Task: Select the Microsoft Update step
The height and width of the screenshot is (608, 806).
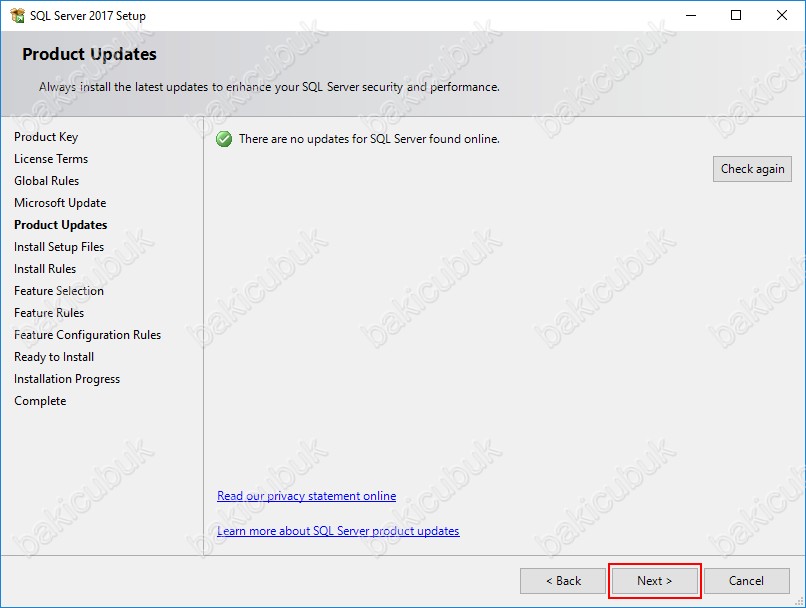Action: [60, 203]
